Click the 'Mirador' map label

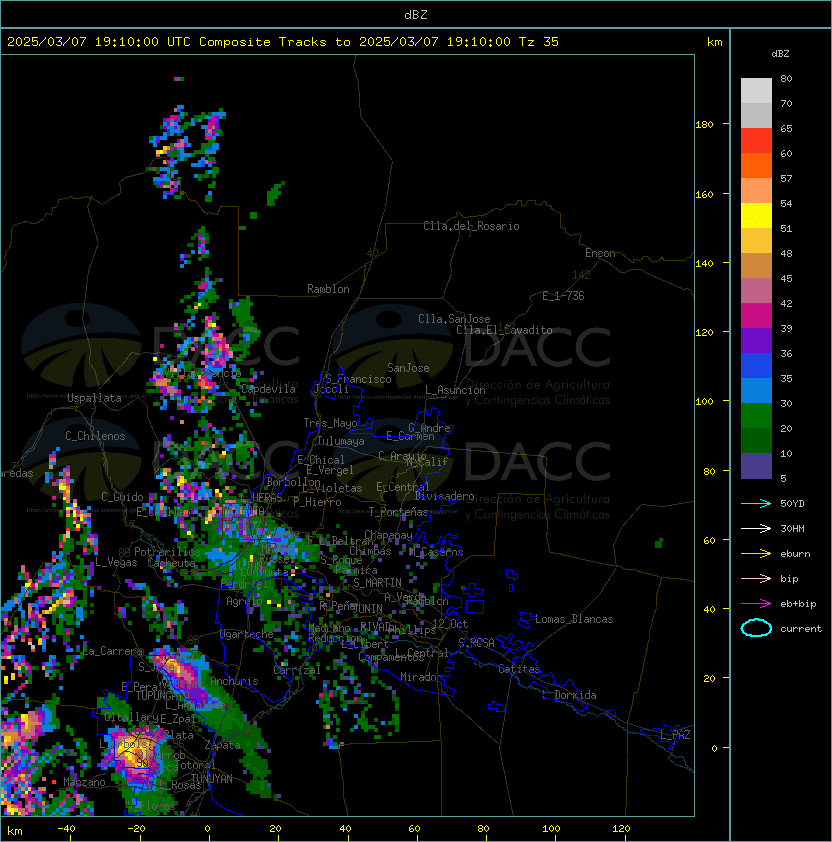[422, 677]
